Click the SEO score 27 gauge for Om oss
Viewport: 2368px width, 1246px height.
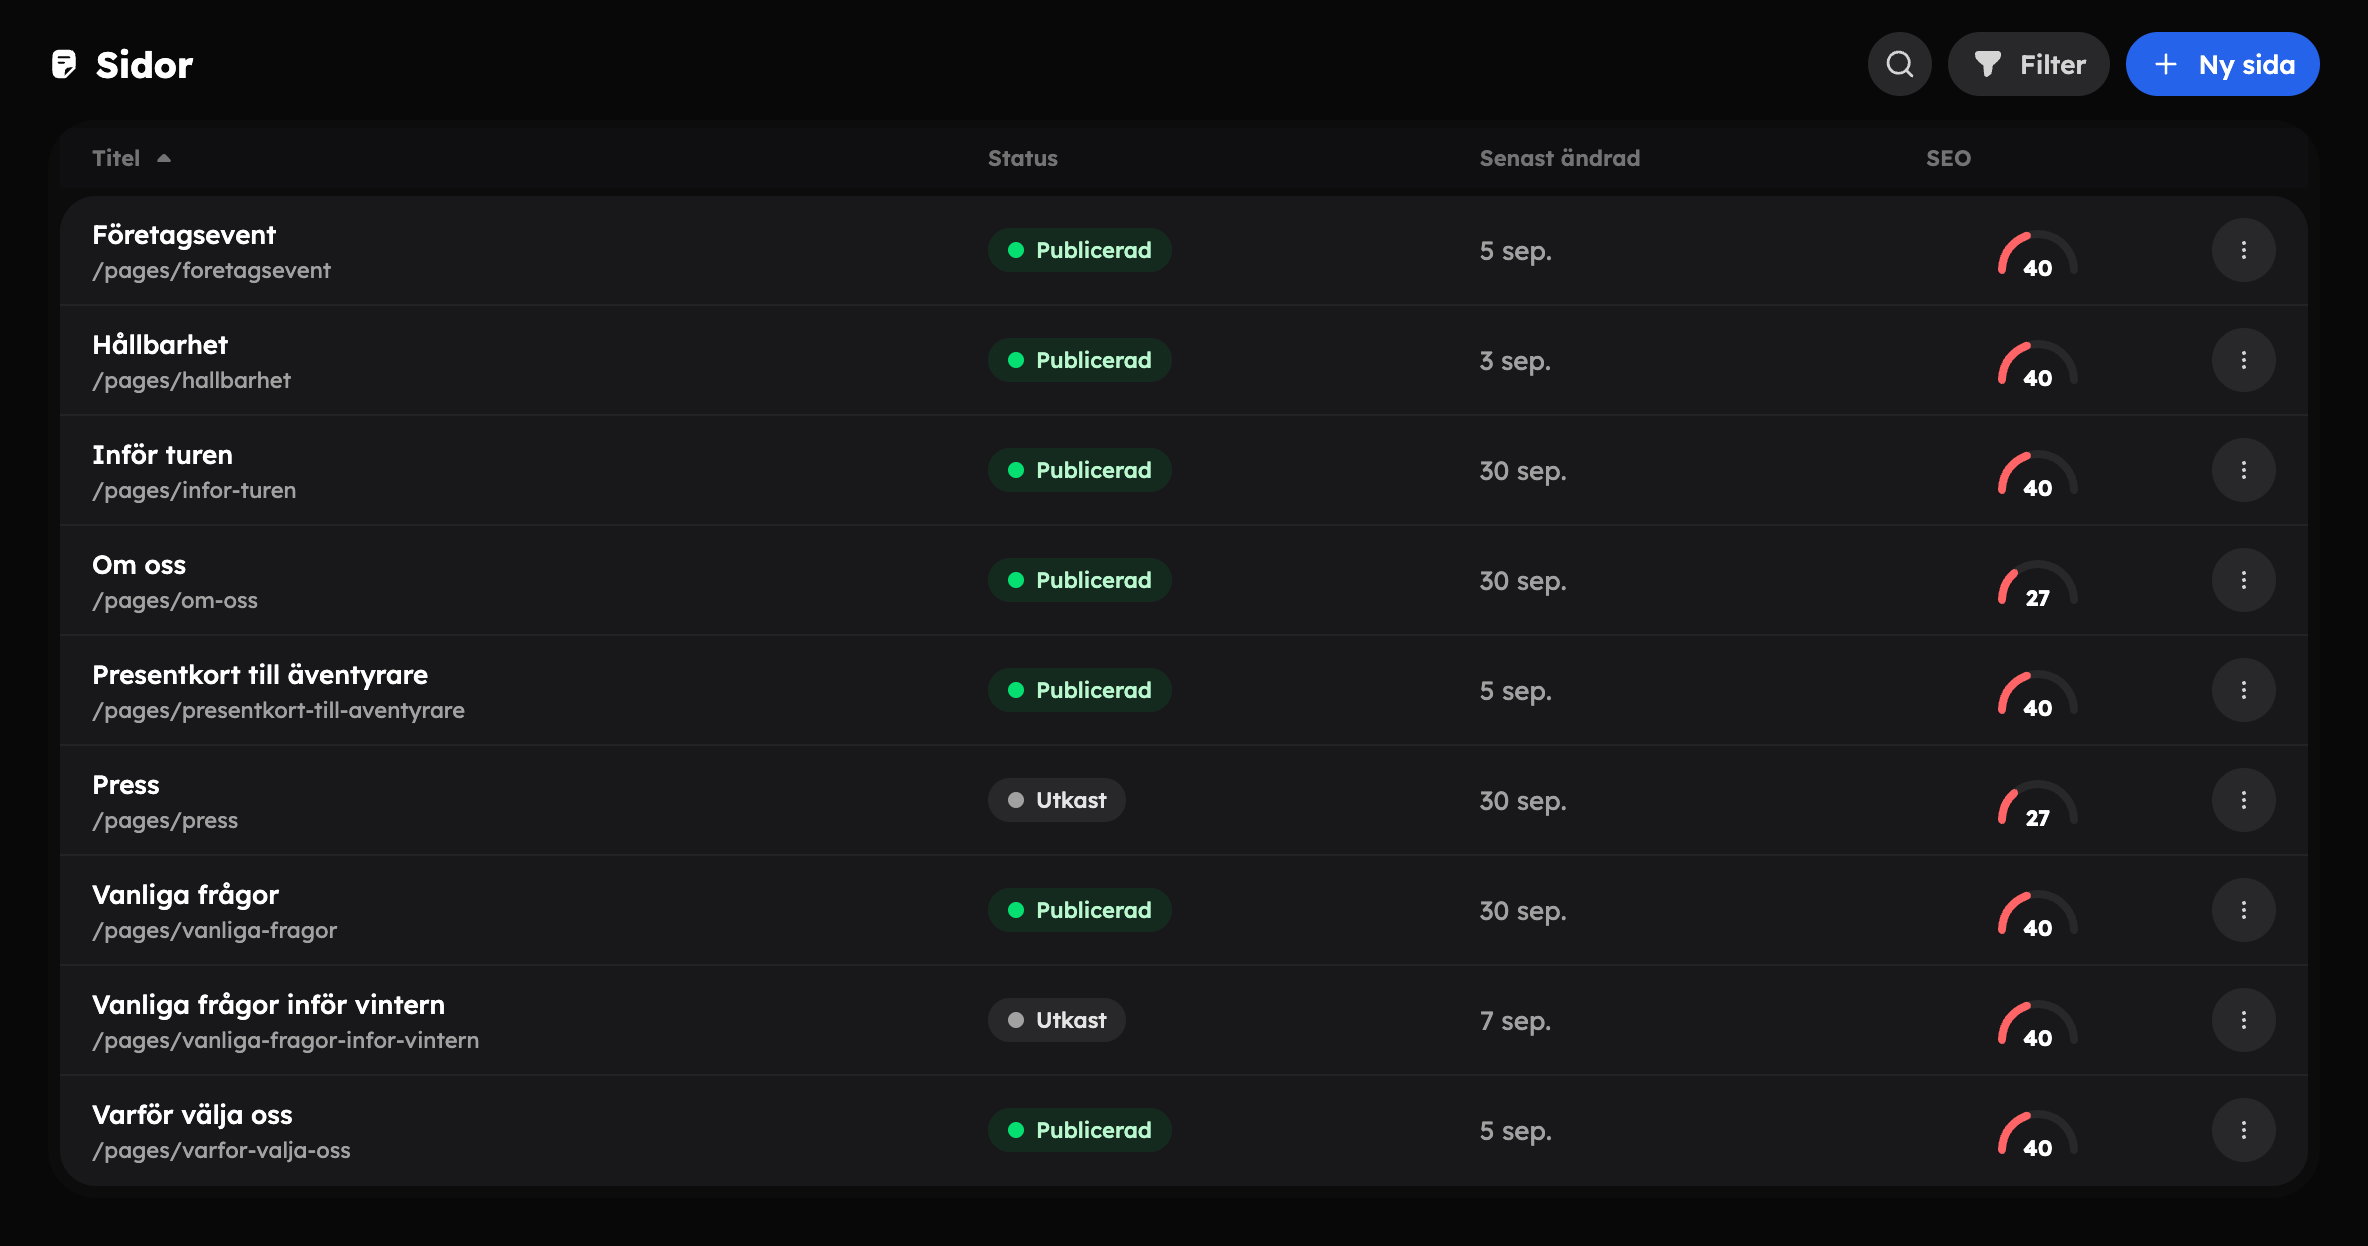(2037, 585)
